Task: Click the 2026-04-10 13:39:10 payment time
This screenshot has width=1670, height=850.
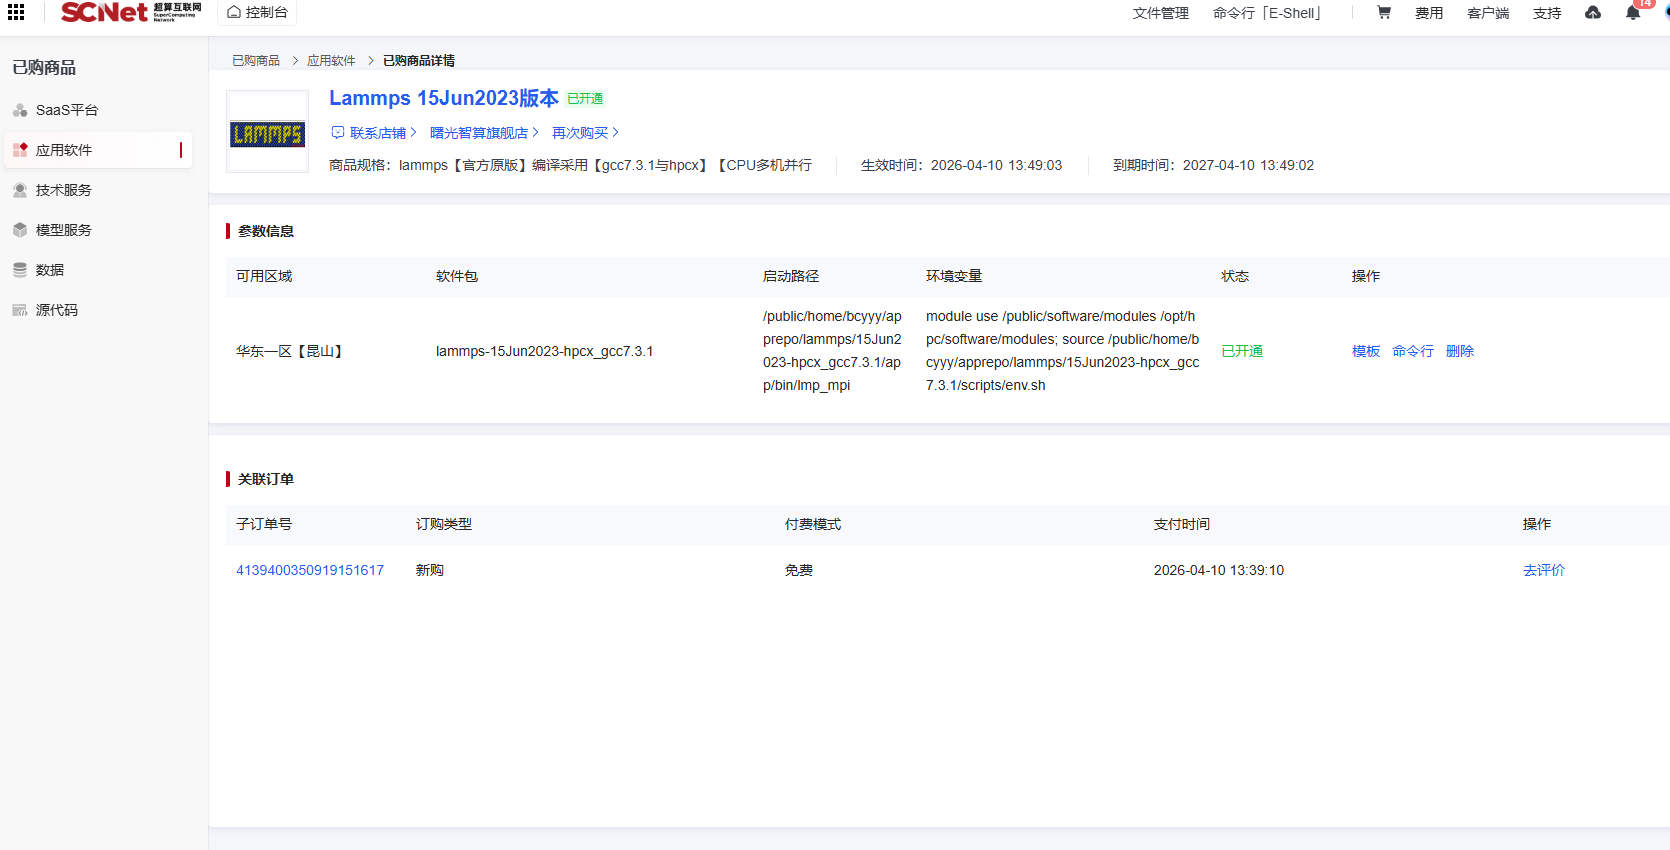Action: (x=1219, y=570)
